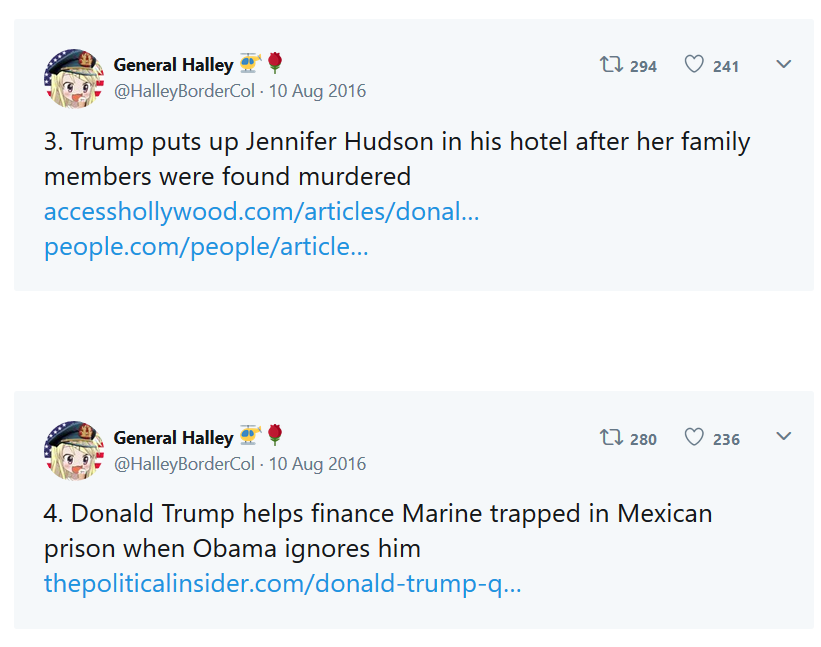This screenshot has width=821, height=647.
Task: Click the avatar on the Mexican prison tweet
Action: (x=74, y=451)
